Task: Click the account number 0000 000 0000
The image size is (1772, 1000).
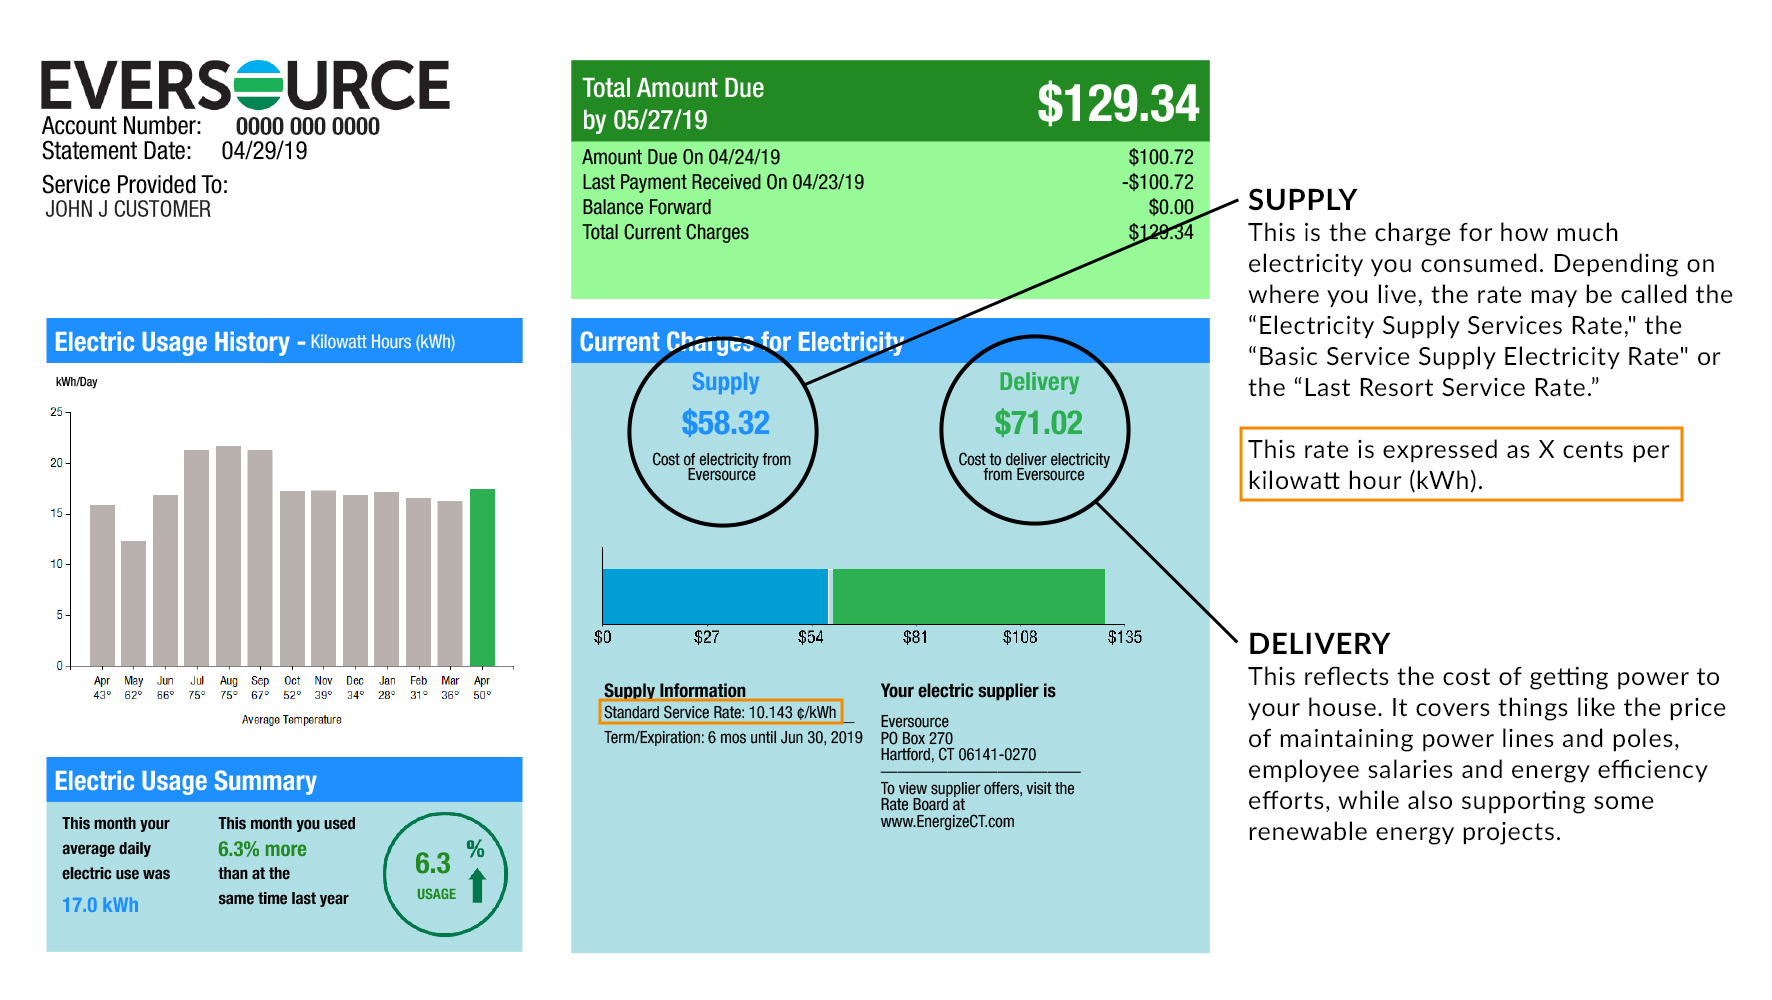Action: click(308, 127)
